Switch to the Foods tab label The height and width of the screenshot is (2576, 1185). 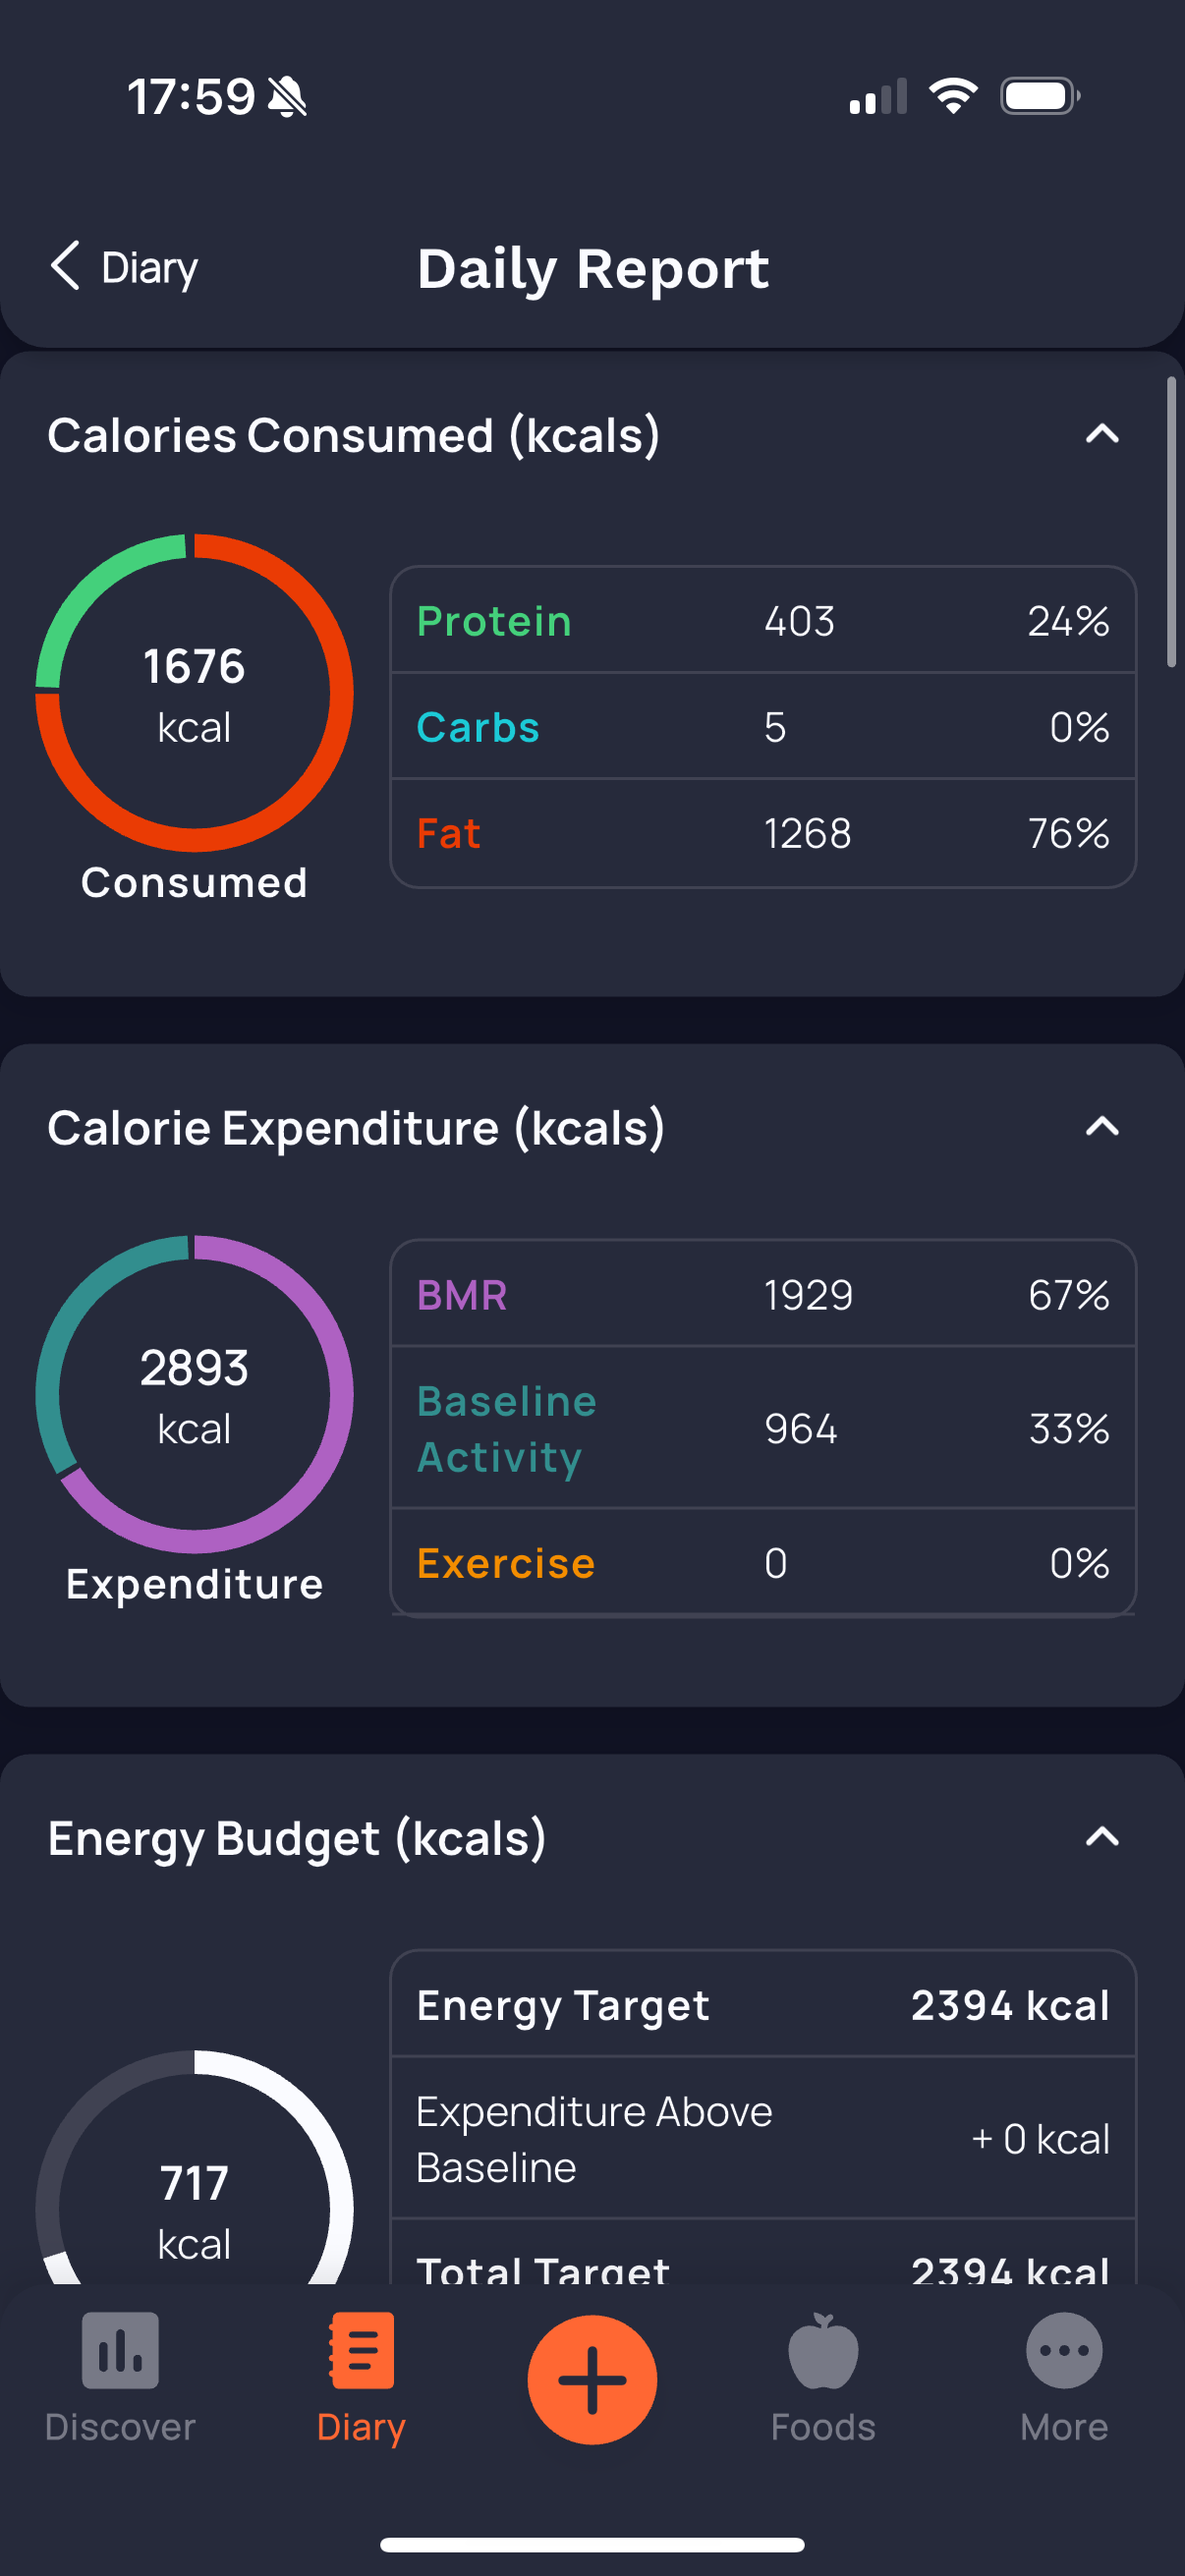click(822, 2427)
